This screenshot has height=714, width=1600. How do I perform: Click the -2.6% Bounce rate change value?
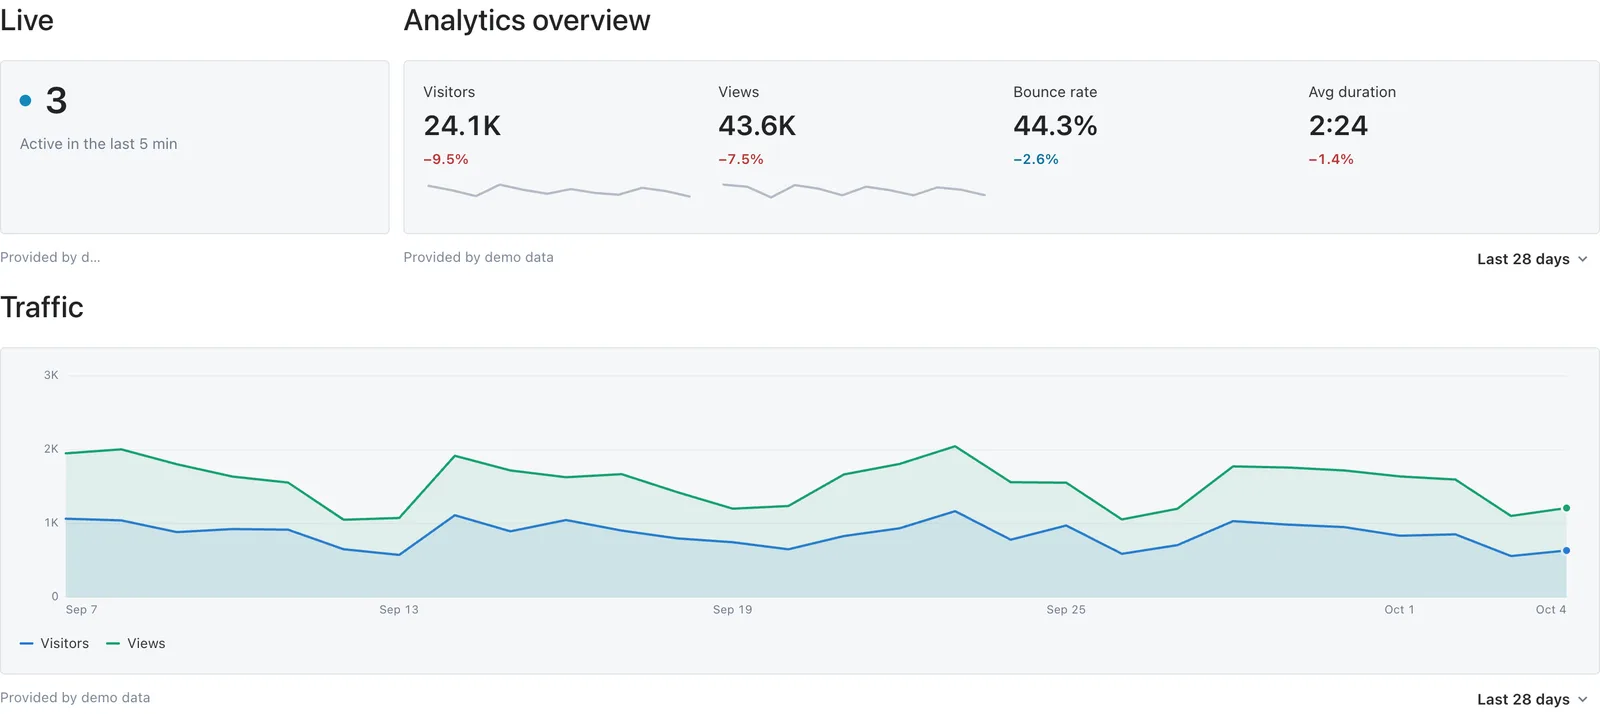[1036, 159]
